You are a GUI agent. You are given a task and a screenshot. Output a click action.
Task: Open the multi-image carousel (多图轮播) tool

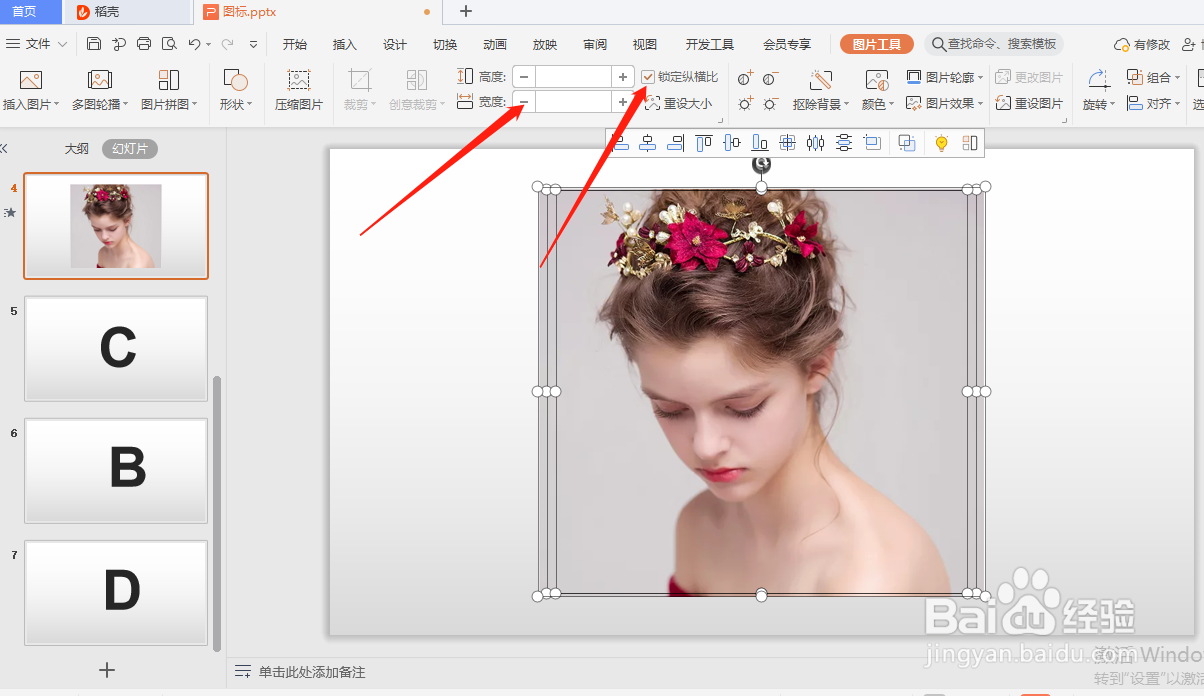click(x=99, y=81)
